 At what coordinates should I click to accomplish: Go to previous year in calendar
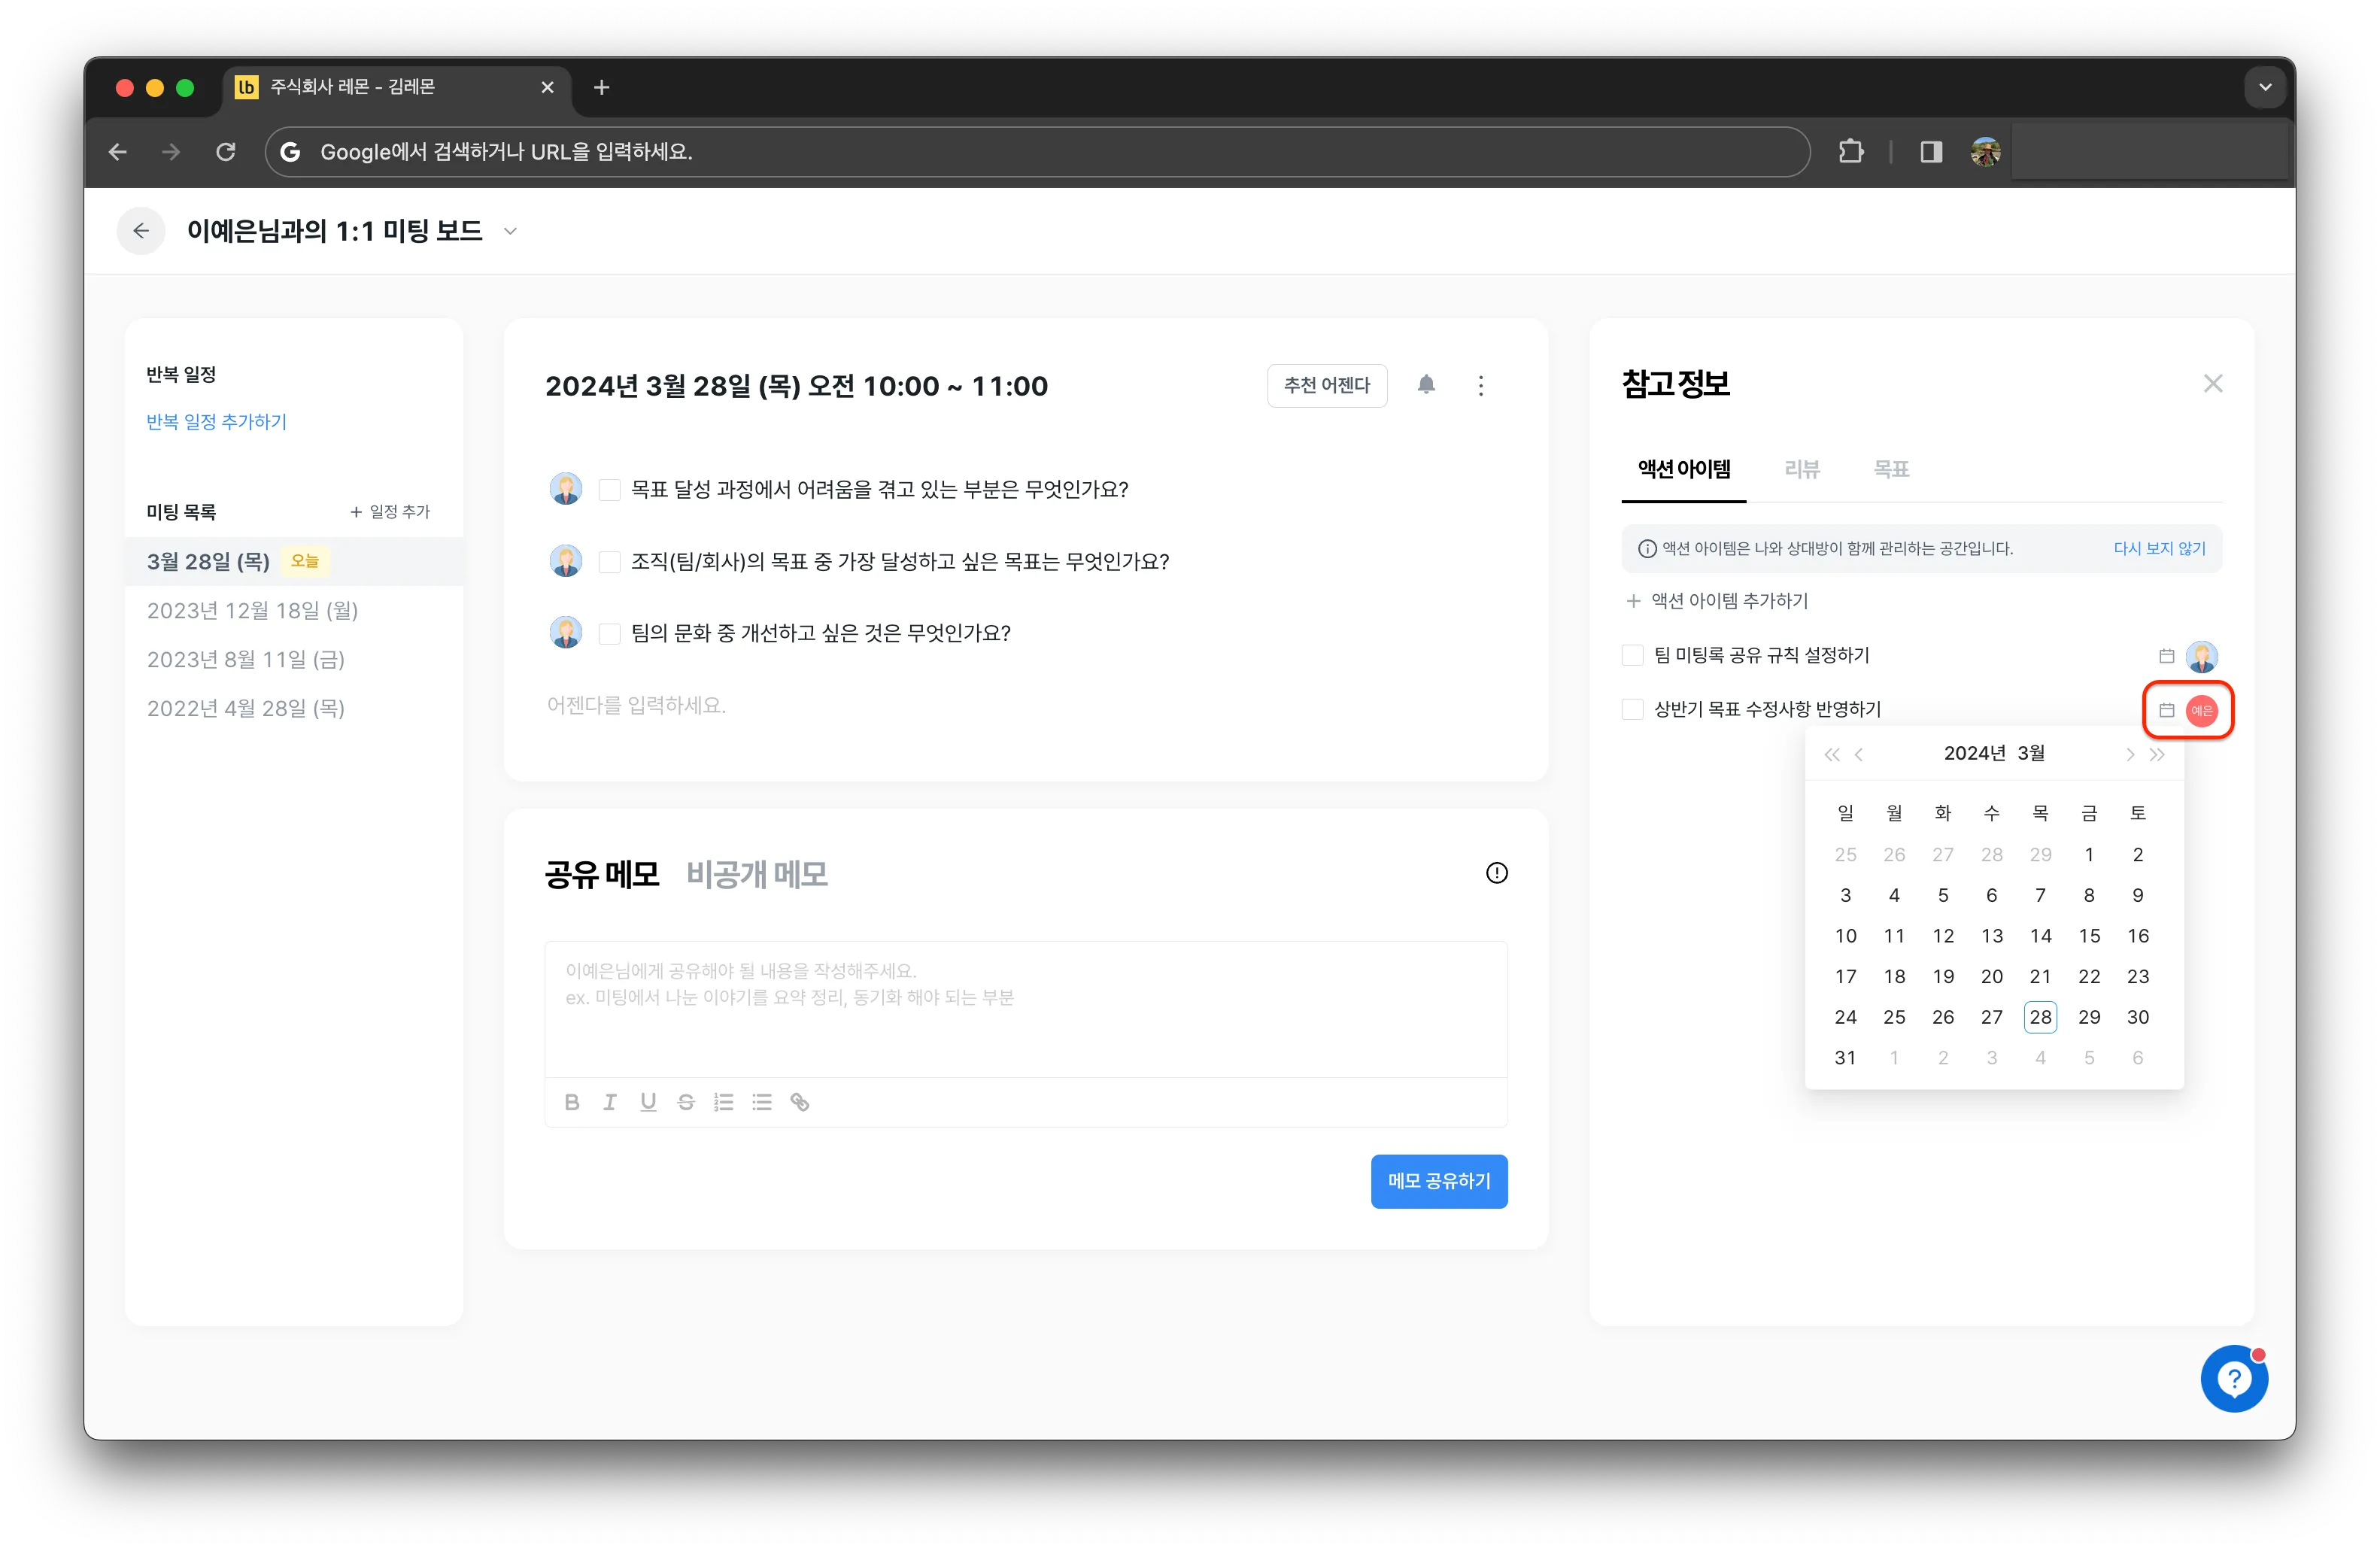(x=1831, y=754)
